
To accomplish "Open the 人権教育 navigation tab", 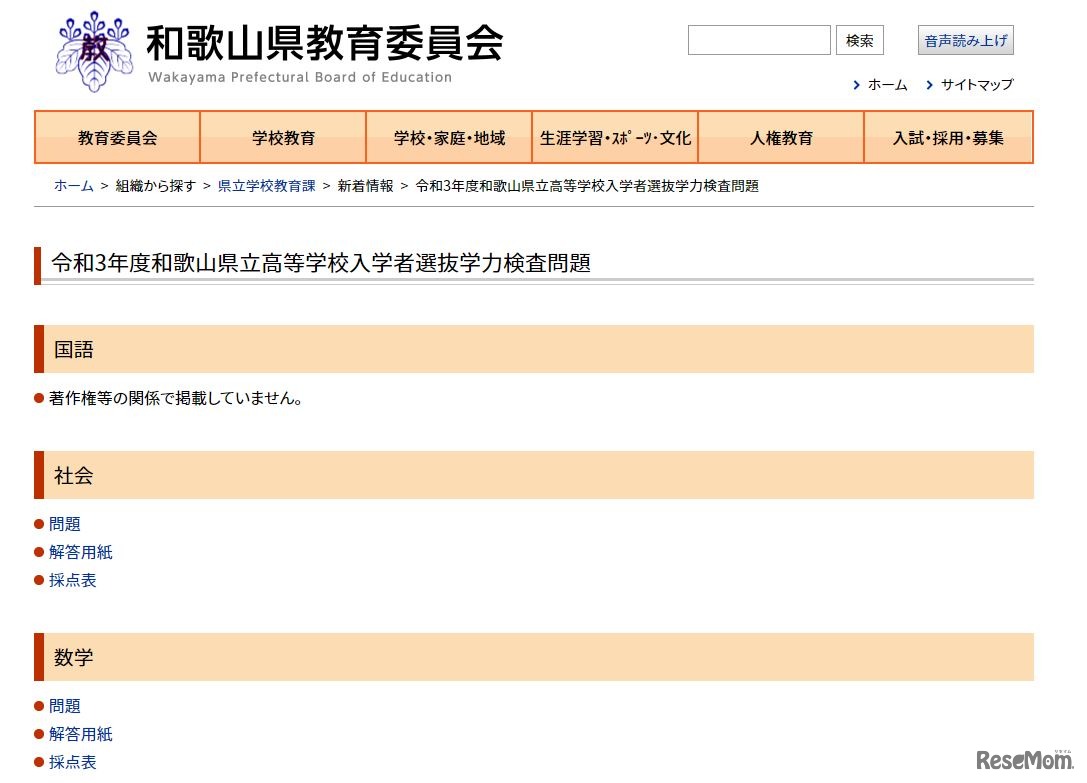I will click(781, 137).
